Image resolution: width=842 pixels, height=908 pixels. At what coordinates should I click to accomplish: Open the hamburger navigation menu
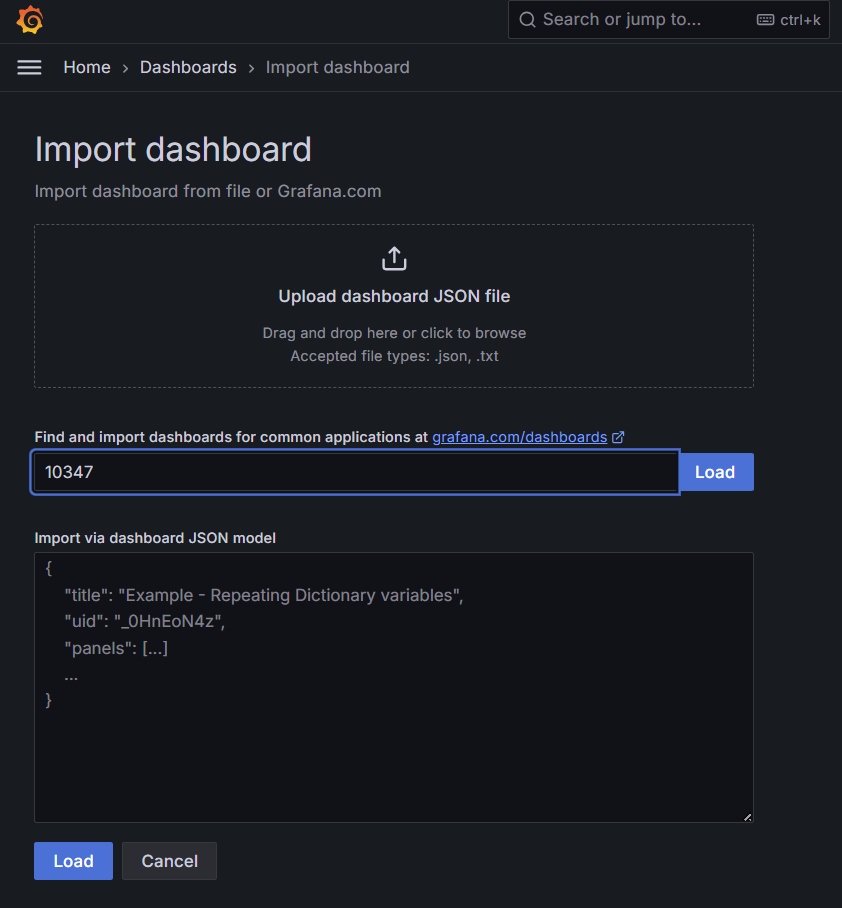point(30,68)
